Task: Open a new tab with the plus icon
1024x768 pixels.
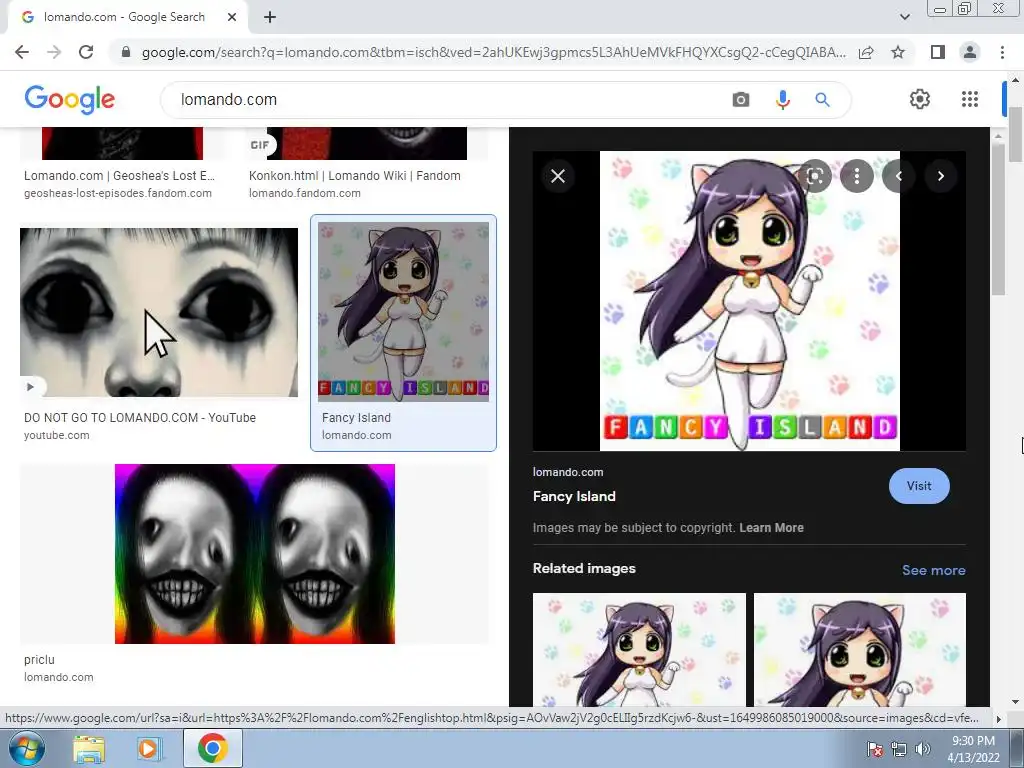Action: 270,18
